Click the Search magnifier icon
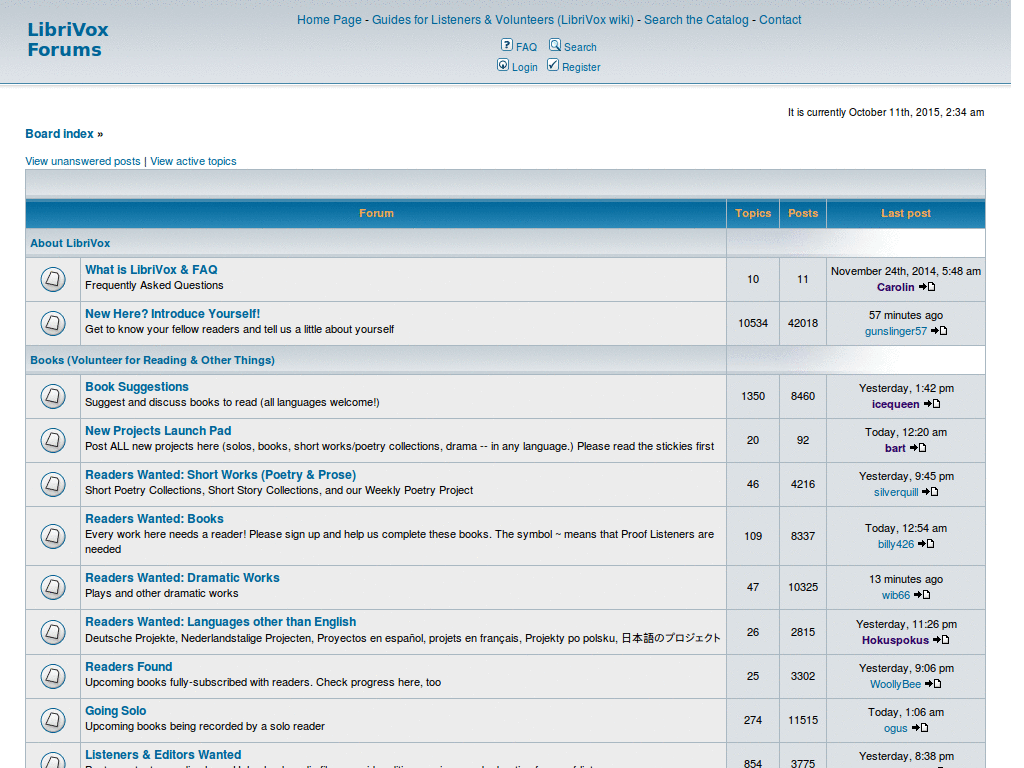Screen dimensions: 1024x768 click(554, 44)
